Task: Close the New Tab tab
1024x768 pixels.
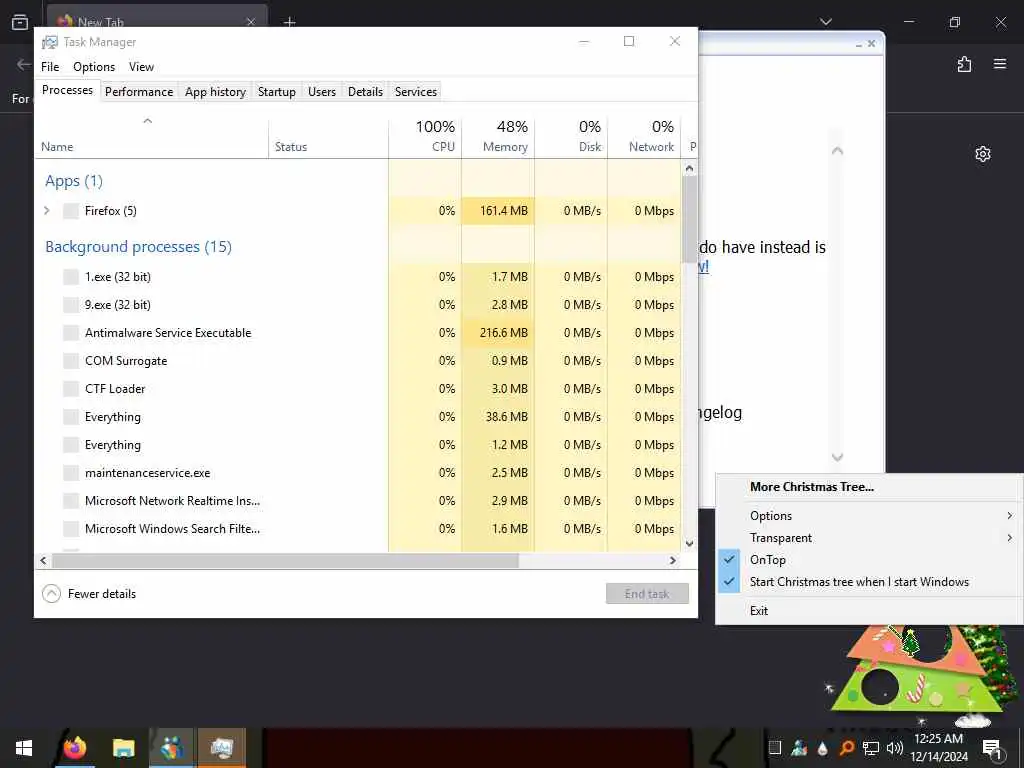Action: 251,22
